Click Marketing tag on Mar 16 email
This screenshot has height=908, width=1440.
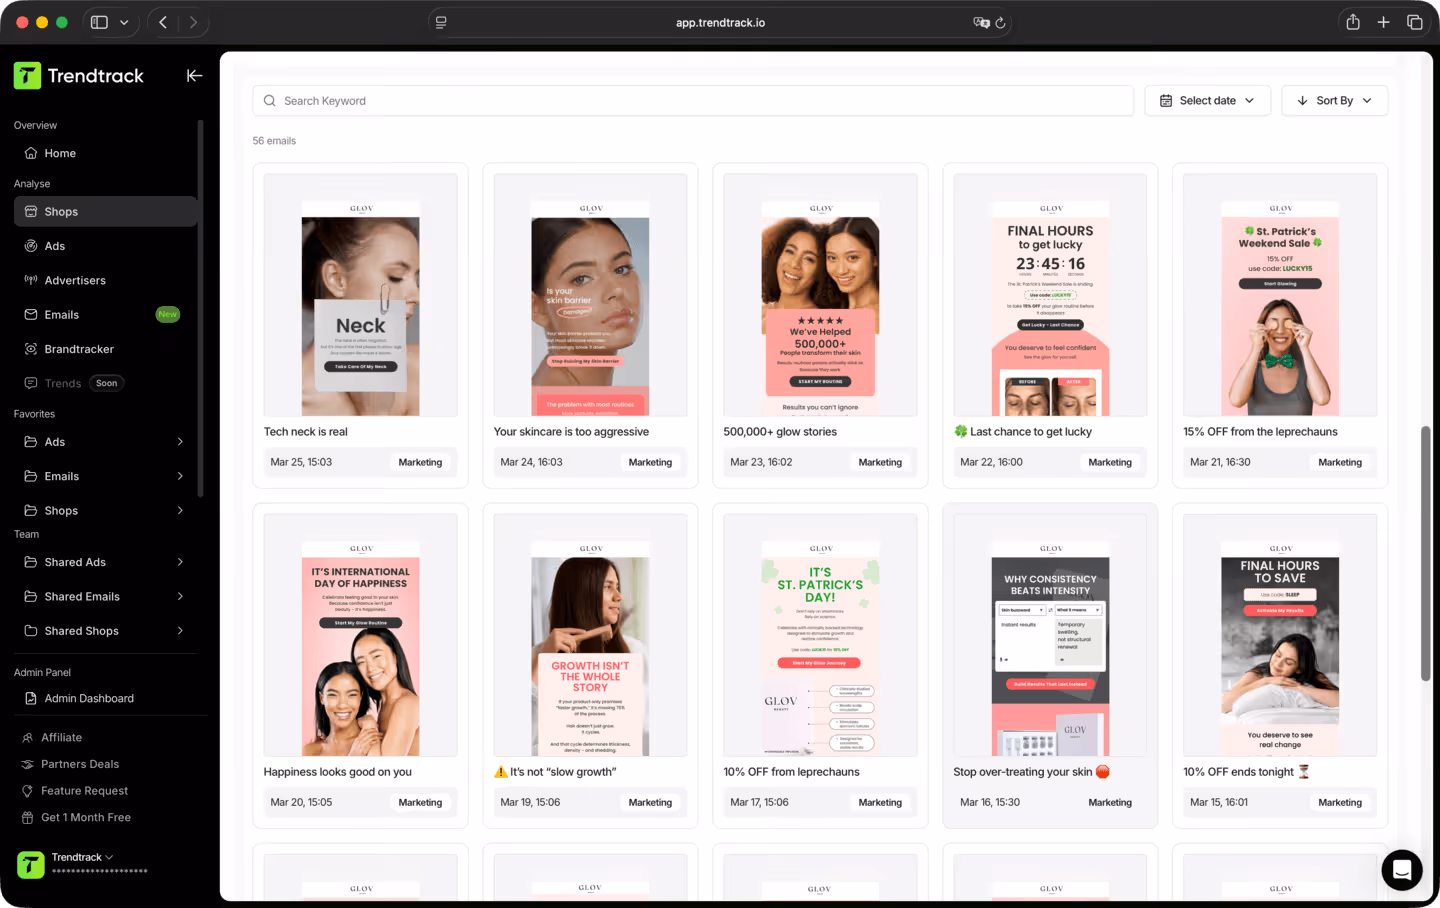click(x=1110, y=802)
